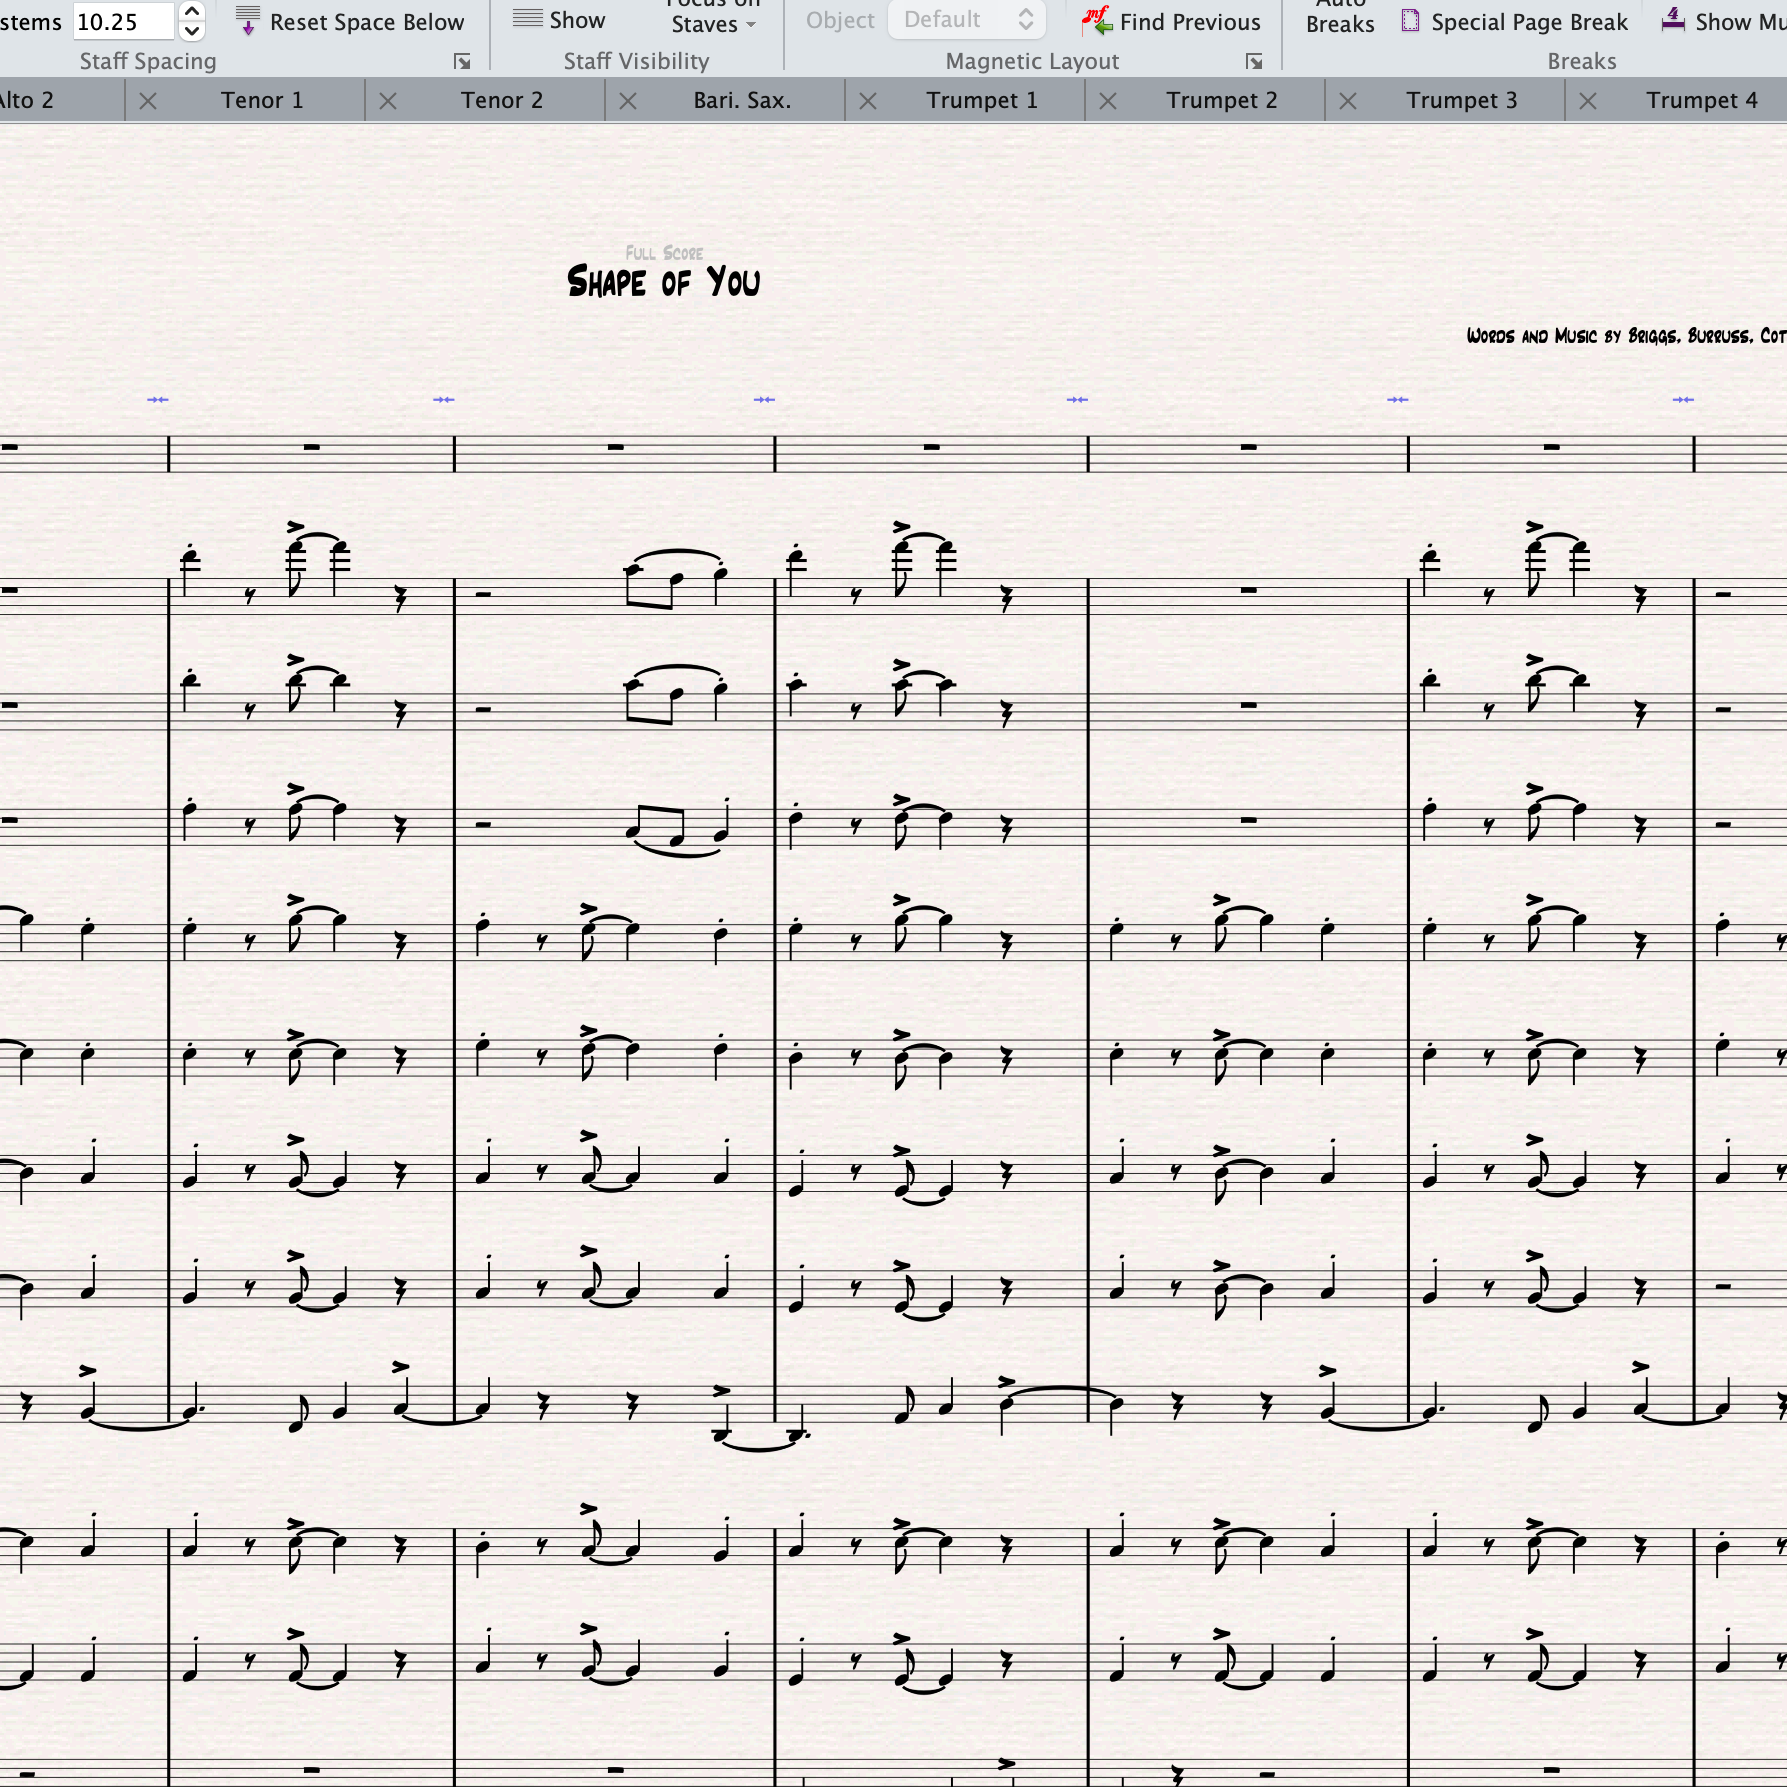Open the Object Default dropdown

click(x=967, y=19)
